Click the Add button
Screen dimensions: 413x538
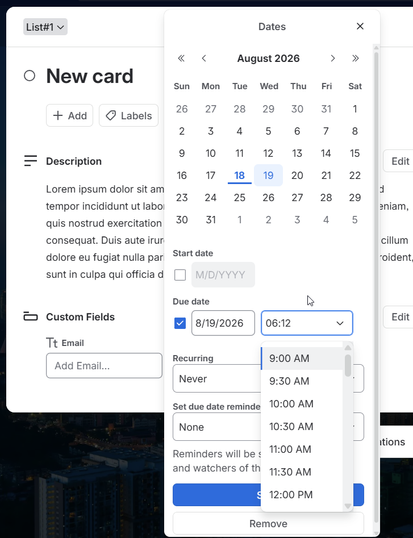(70, 116)
